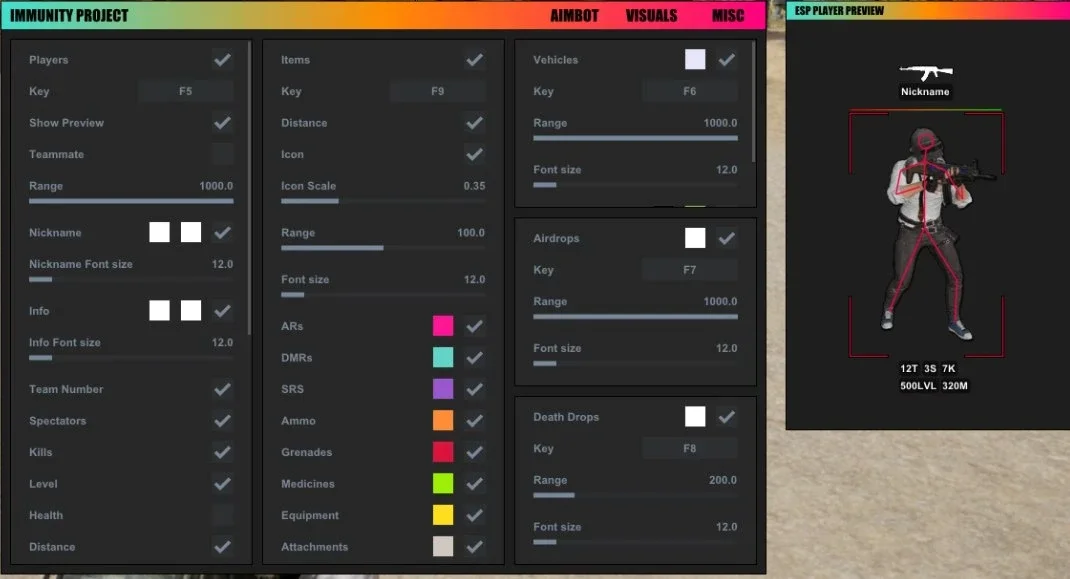Open the yellow Equipment color swatch
Image resolution: width=1070 pixels, height=579 pixels.
[443, 515]
